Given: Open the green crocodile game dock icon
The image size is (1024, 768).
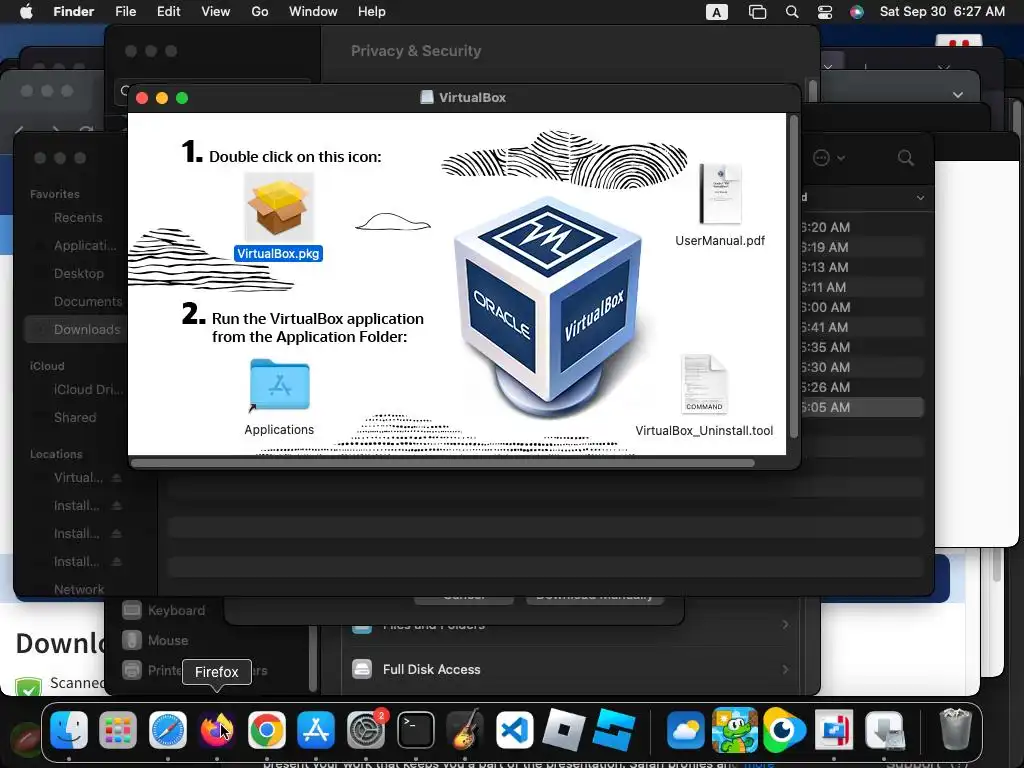Looking at the screenshot, I should click(x=735, y=729).
